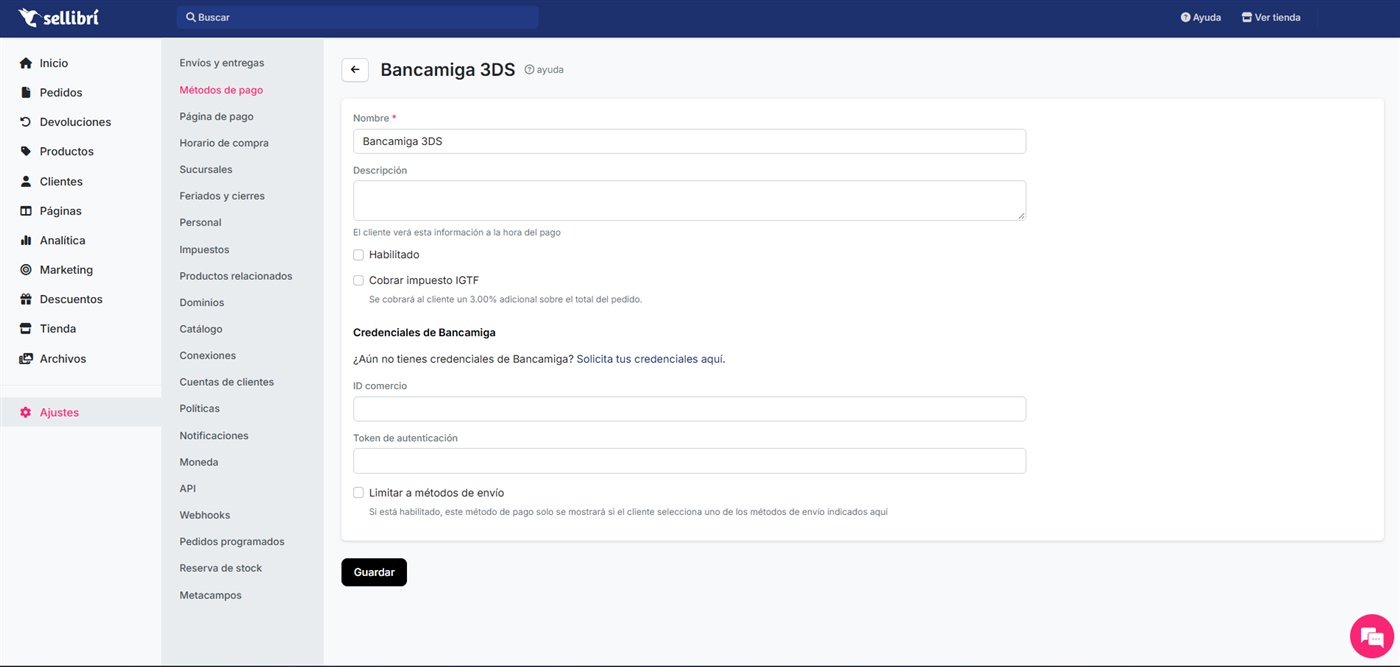The height and width of the screenshot is (667, 1400).
Task: Click the Marketing target icon
Action: pyautogui.click(x=26, y=270)
